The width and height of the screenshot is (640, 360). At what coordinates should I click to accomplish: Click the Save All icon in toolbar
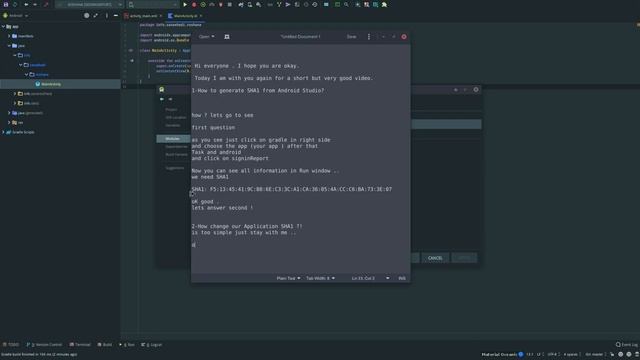click(x=6, y=4)
